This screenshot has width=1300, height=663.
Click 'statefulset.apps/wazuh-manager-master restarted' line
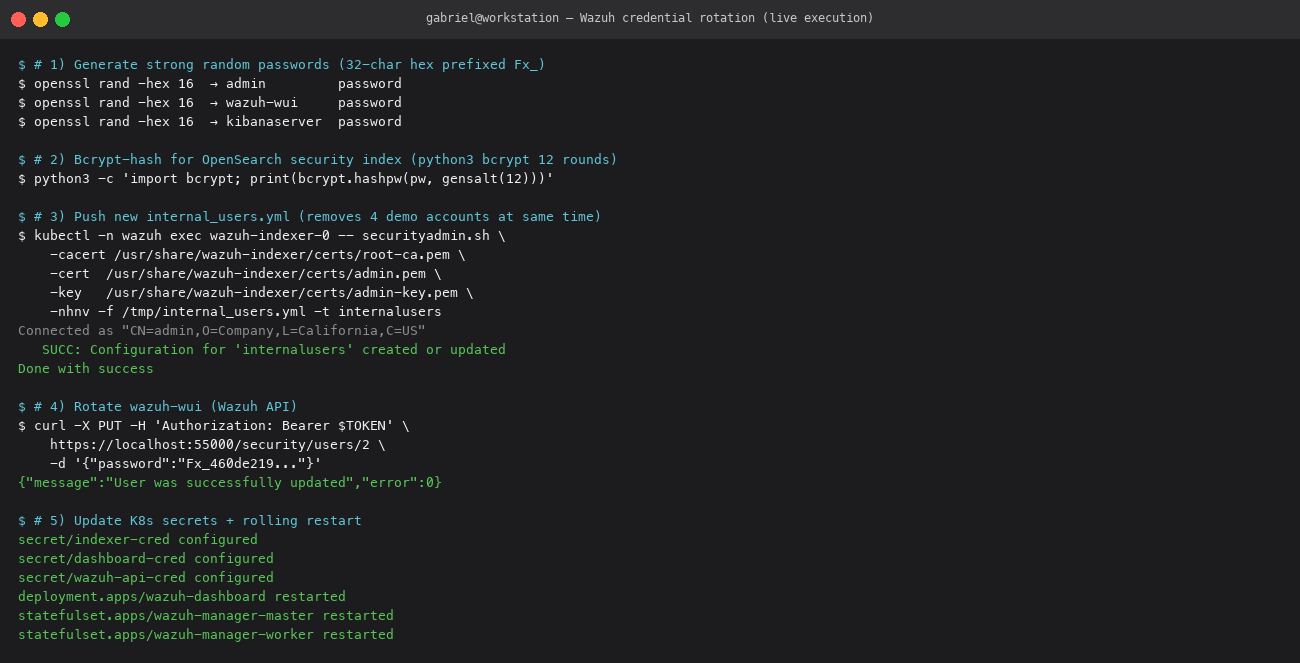pos(206,615)
